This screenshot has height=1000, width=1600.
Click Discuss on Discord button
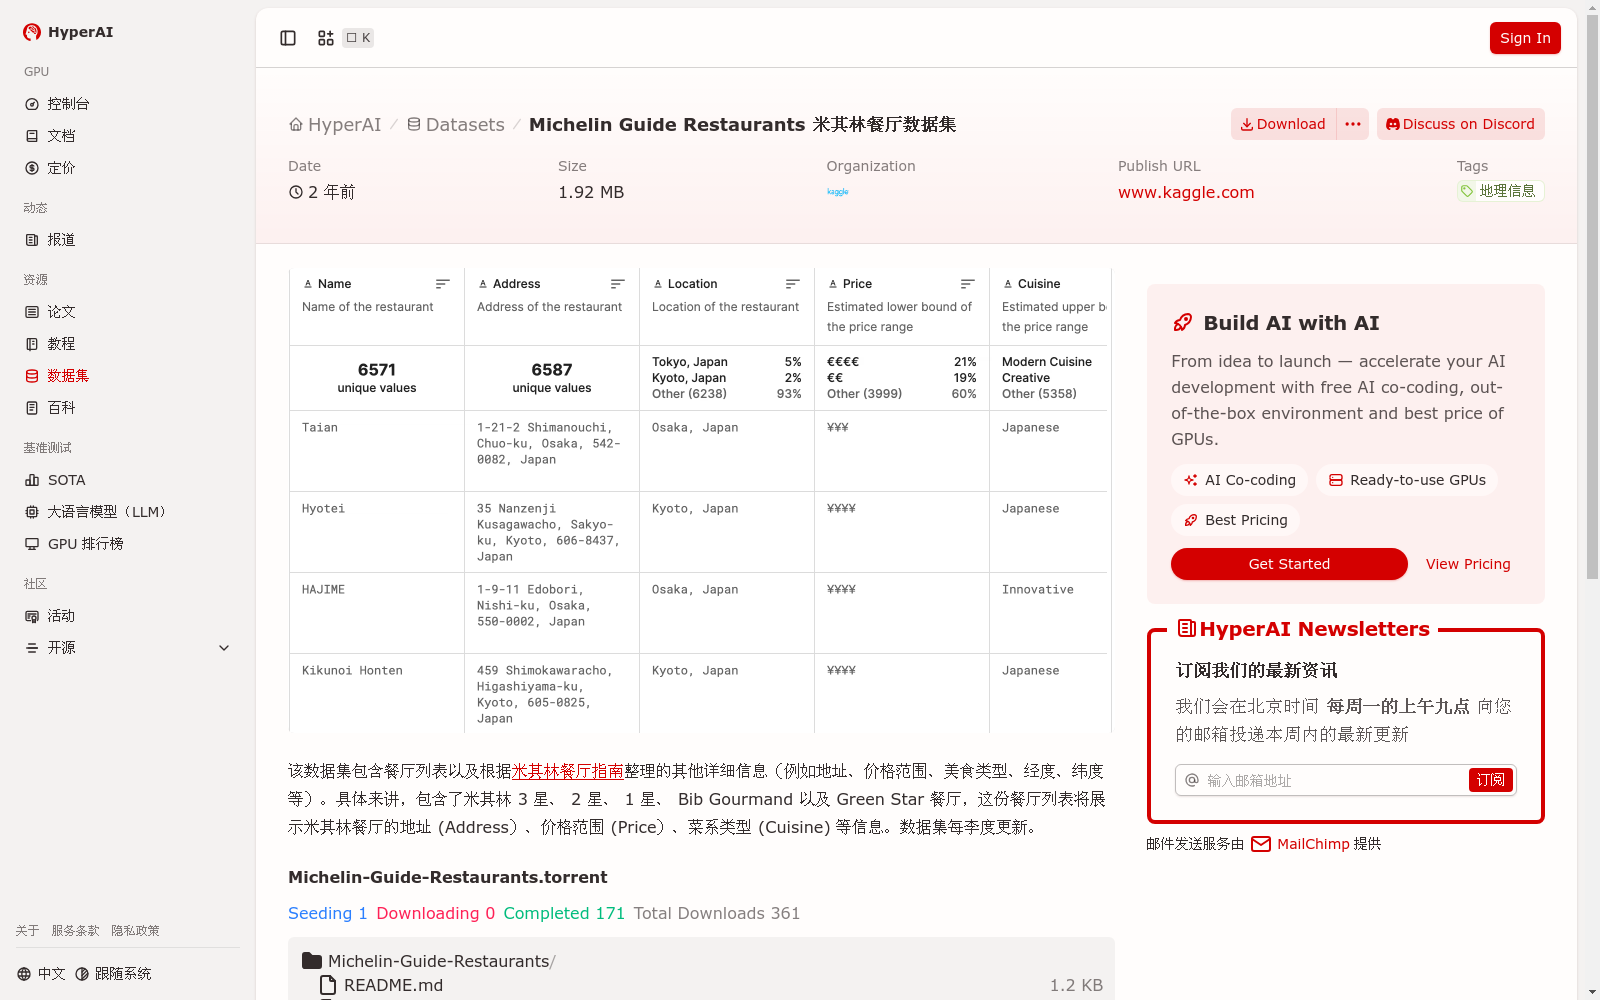point(1460,124)
